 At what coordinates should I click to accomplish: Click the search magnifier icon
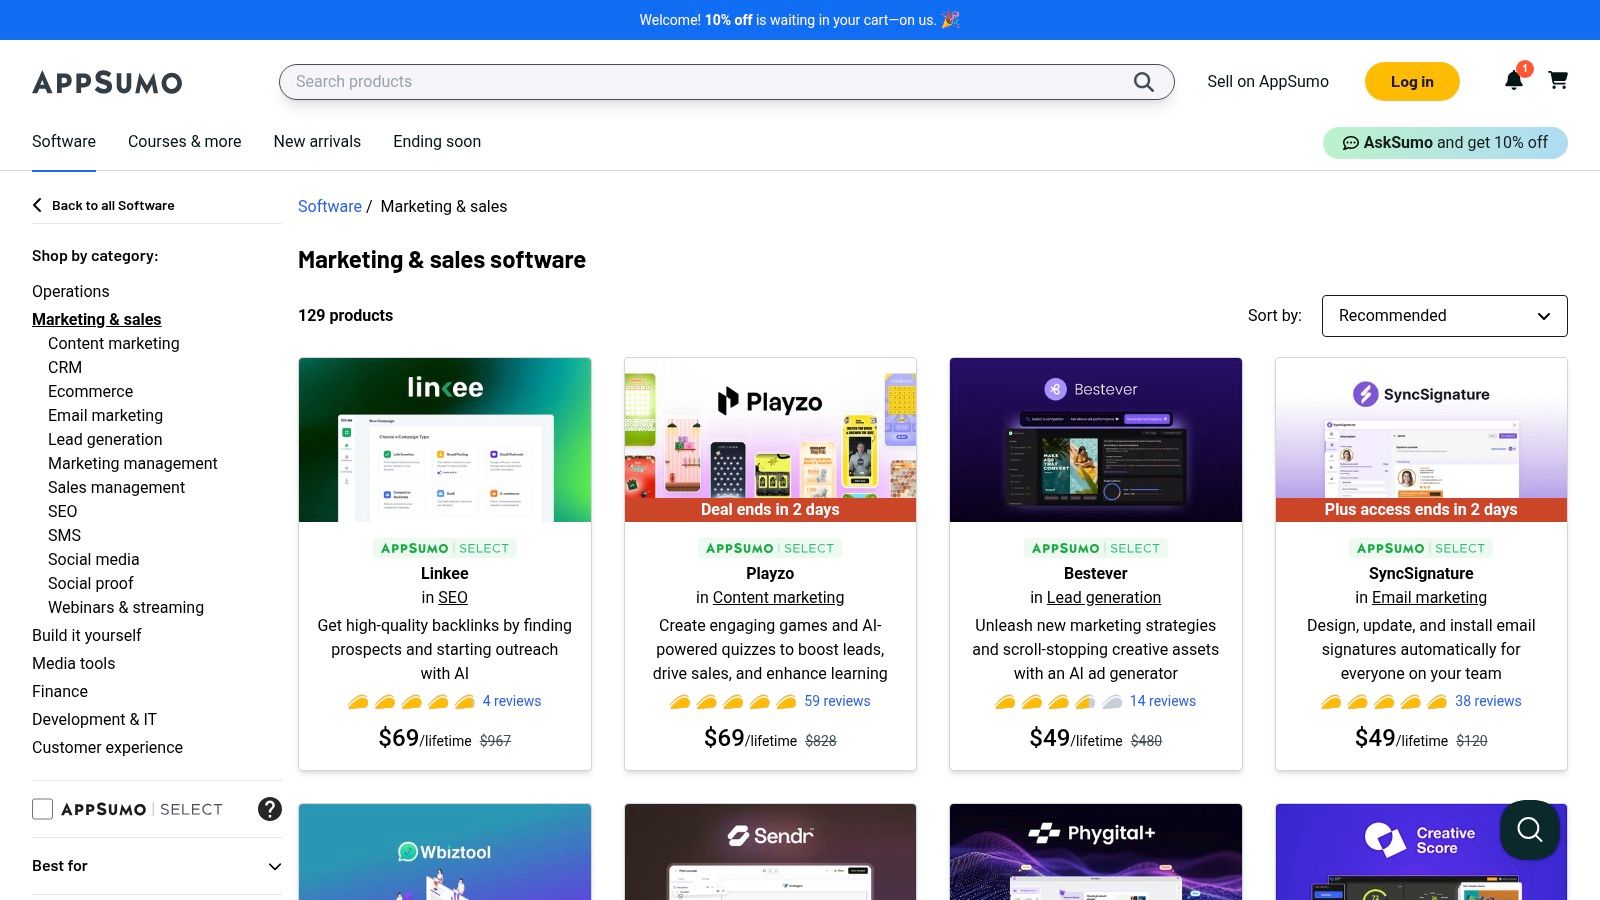(x=1143, y=82)
